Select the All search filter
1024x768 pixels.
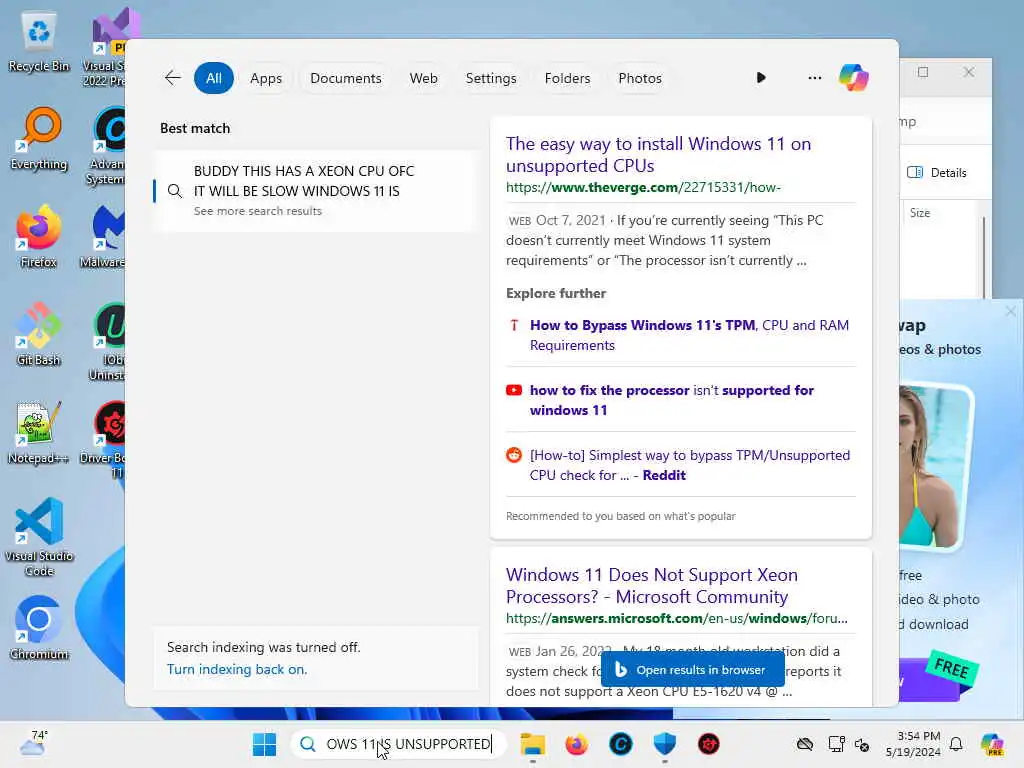tap(214, 78)
